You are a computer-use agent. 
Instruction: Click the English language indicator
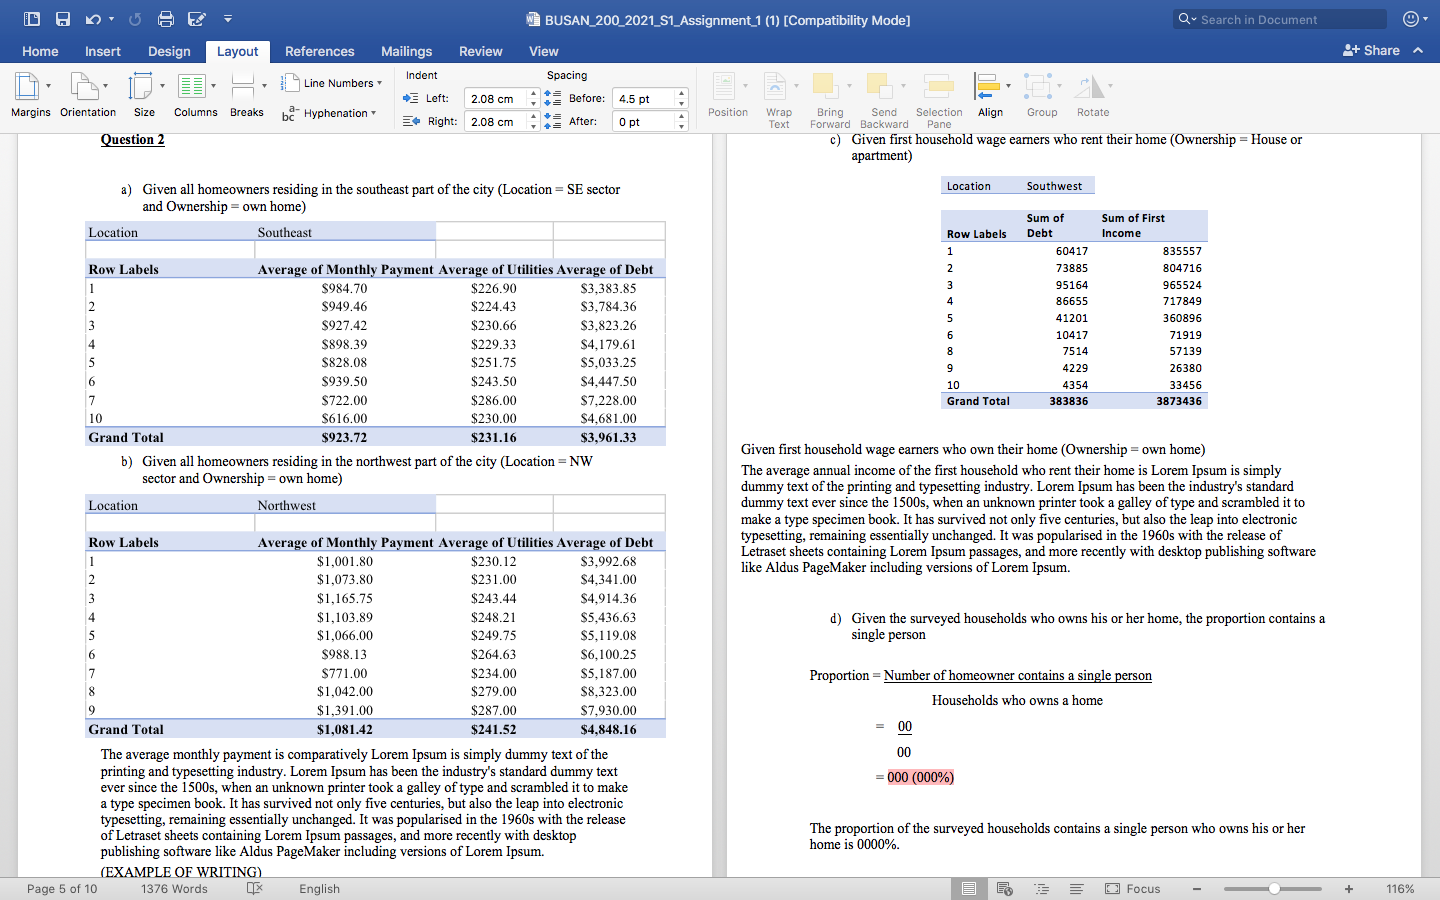(319, 889)
